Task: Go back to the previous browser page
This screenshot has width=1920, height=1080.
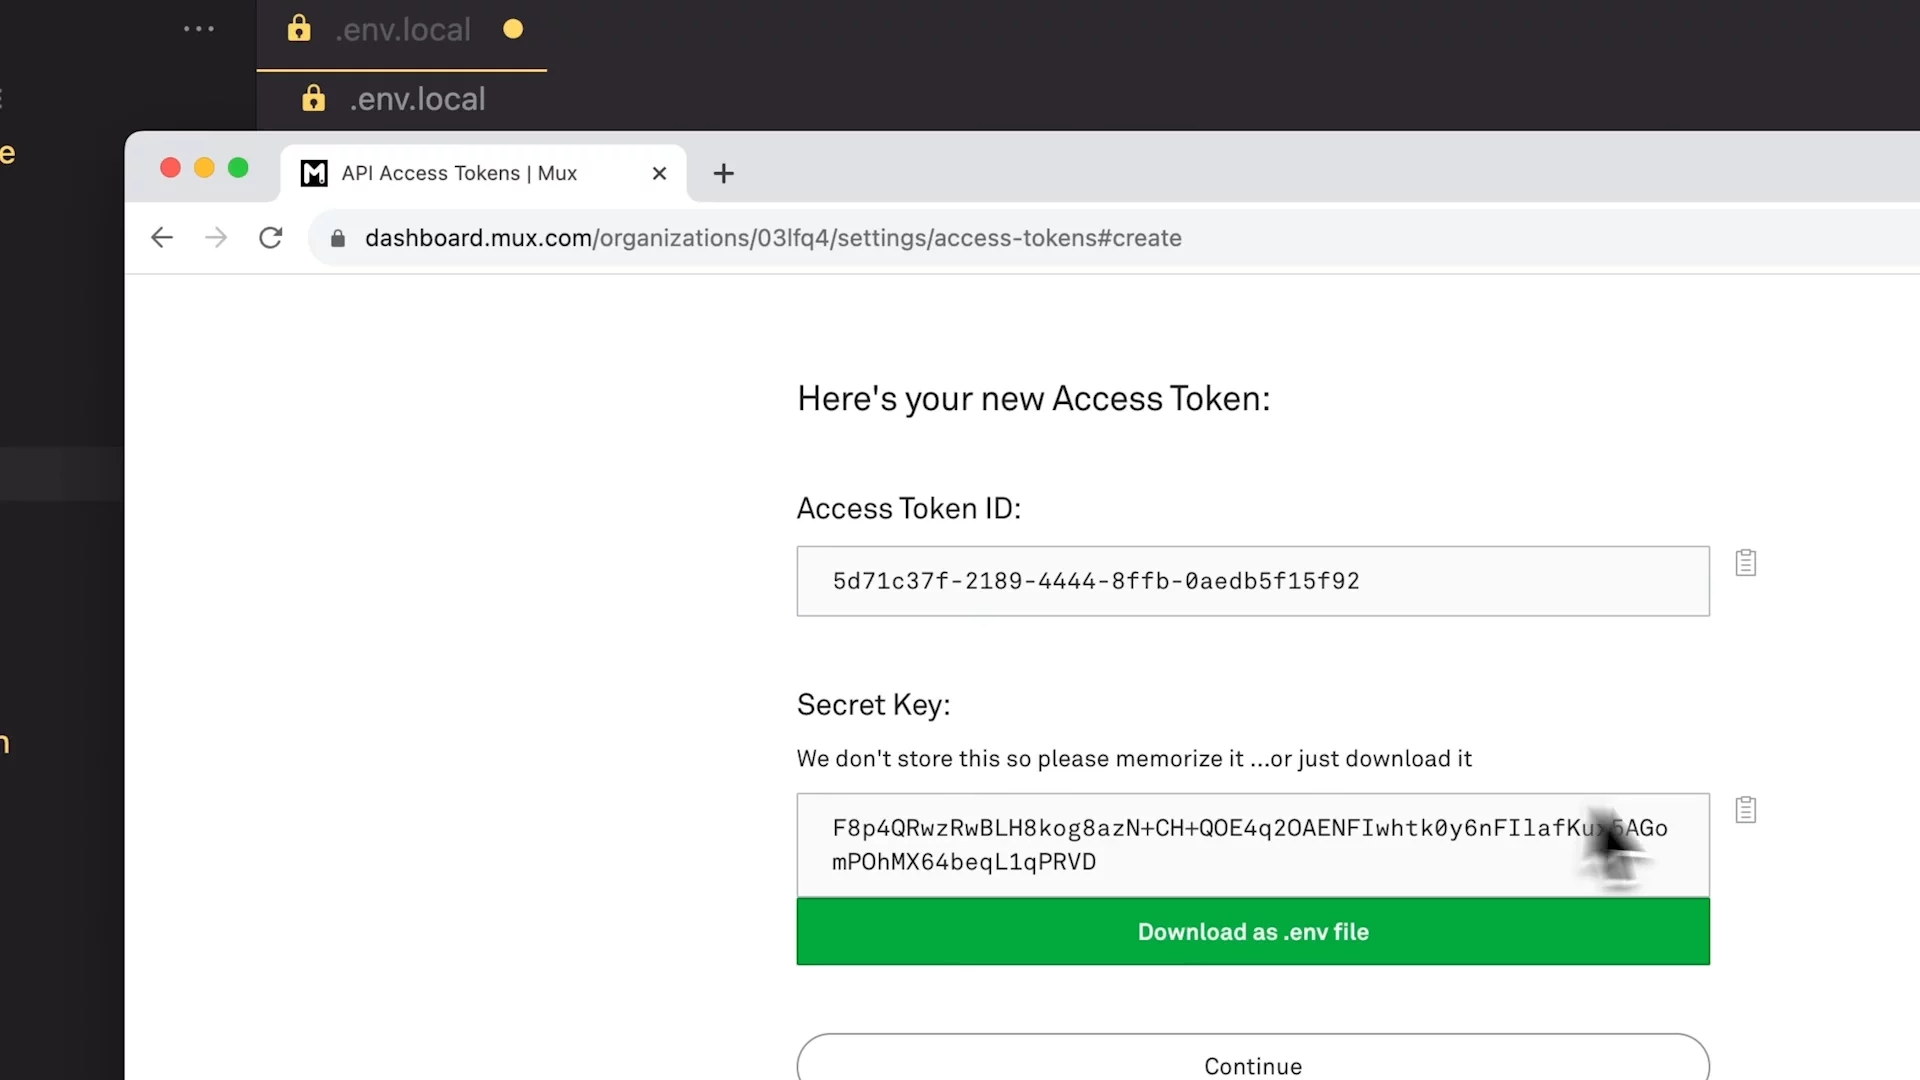Action: [x=162, y=238]
